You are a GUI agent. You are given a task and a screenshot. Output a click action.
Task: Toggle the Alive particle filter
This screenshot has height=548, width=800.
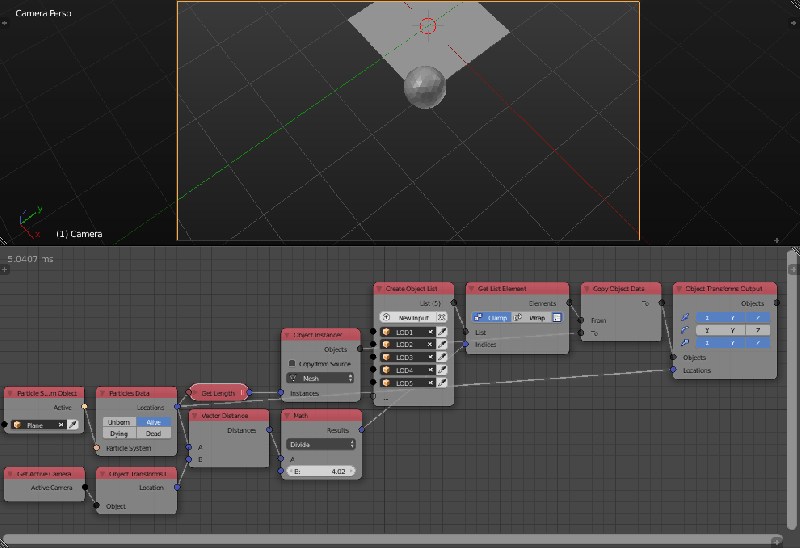click(154, 422)
